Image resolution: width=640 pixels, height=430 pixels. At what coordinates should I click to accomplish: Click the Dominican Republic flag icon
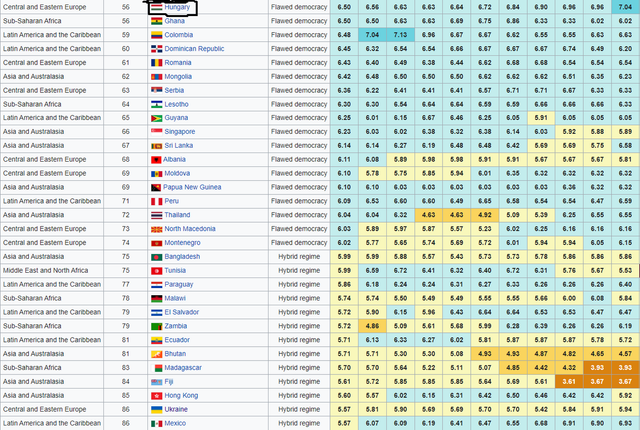(157, 49)
